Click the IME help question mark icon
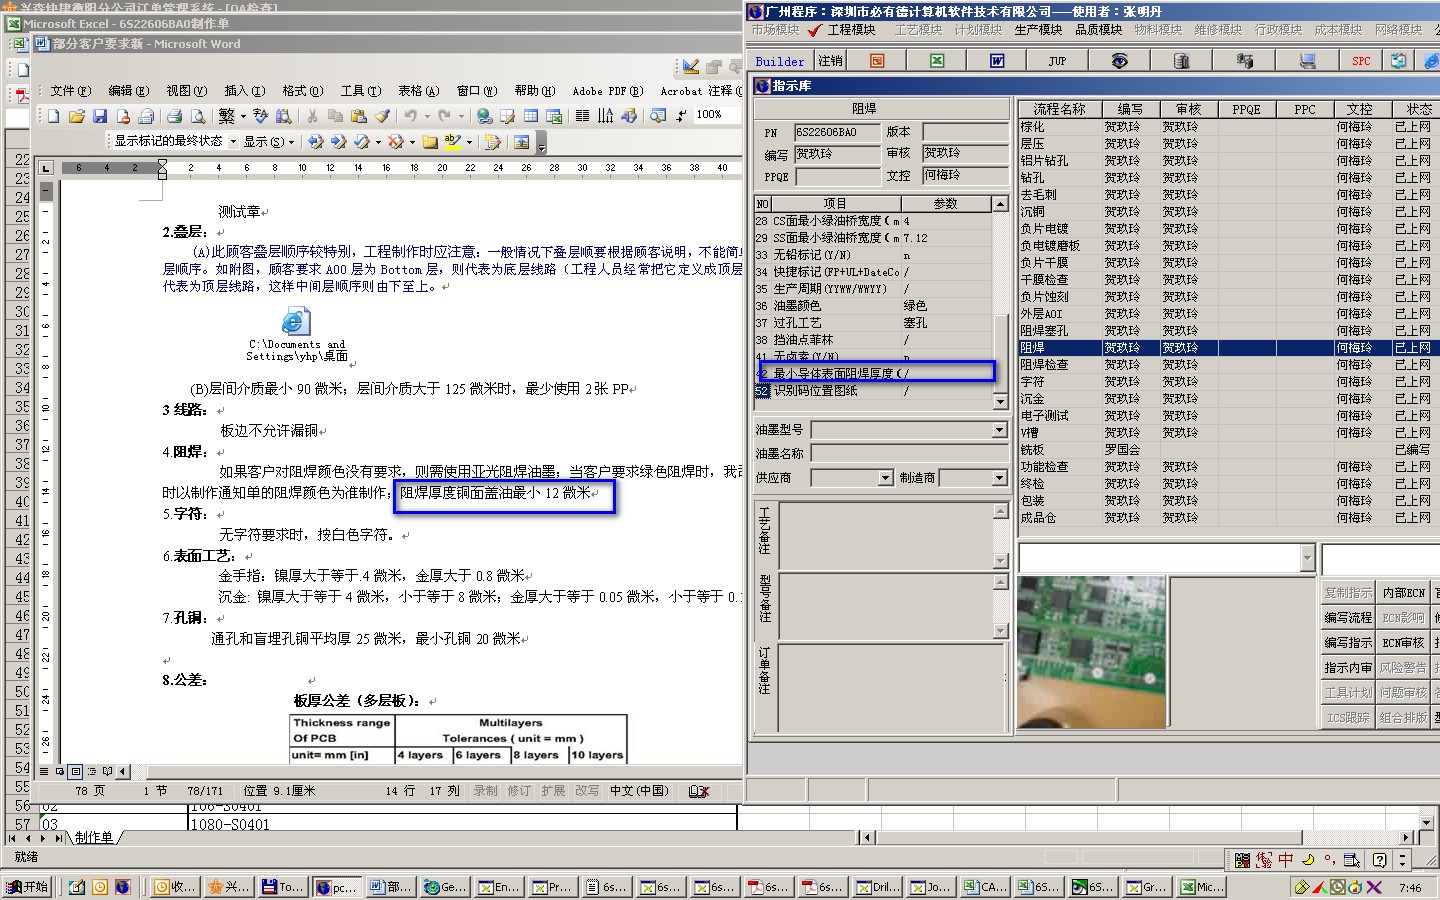The height and width of the screenshot is (900, 1440). 1379,860
